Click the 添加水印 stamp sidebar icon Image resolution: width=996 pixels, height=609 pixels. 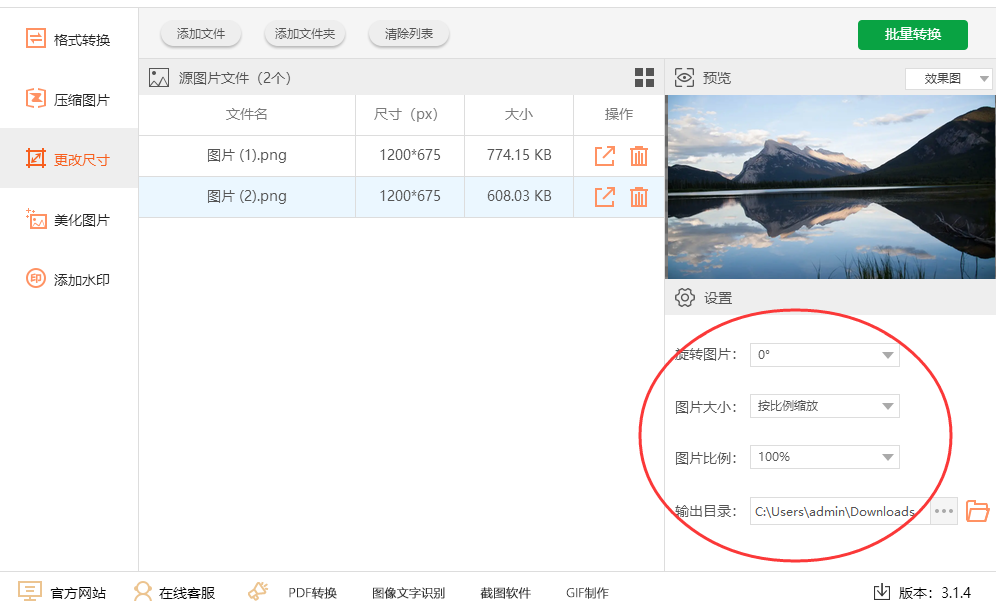pos(36,278)
